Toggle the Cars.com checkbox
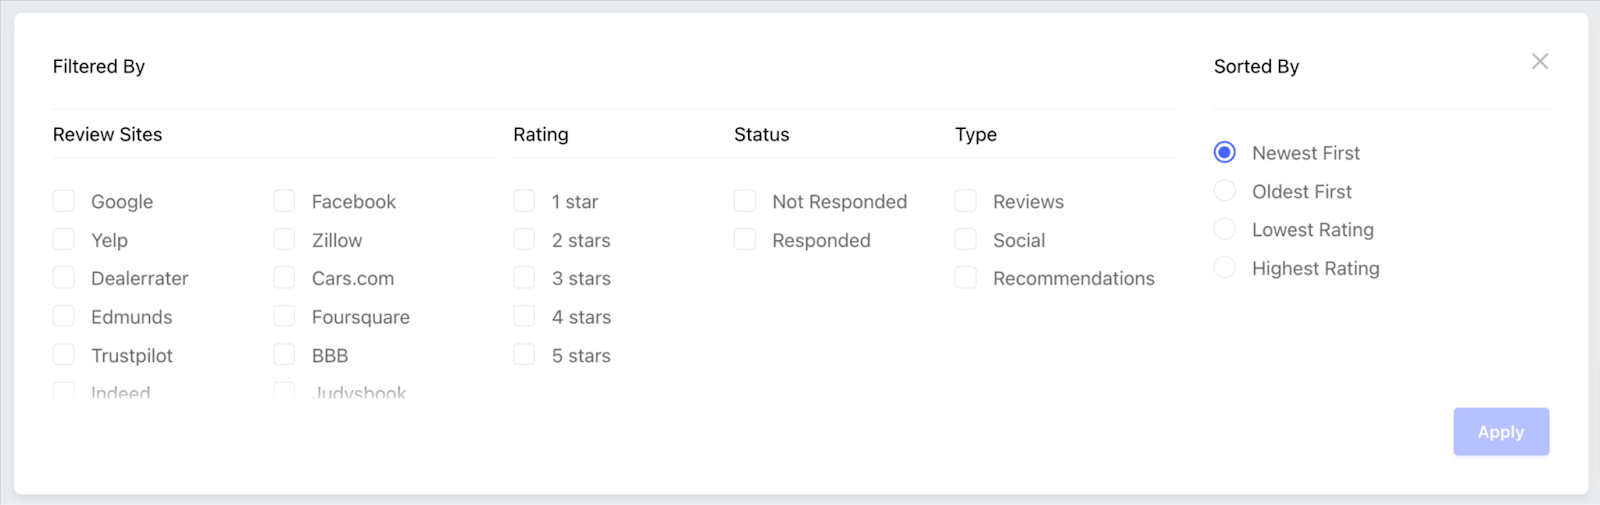This screenshot has height=505, width=1600. click(x=284, y=278)
